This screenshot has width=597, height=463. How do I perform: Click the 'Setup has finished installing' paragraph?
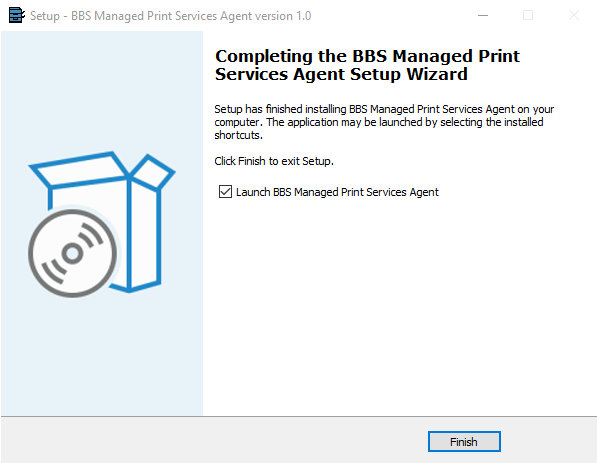click(384, 122)
